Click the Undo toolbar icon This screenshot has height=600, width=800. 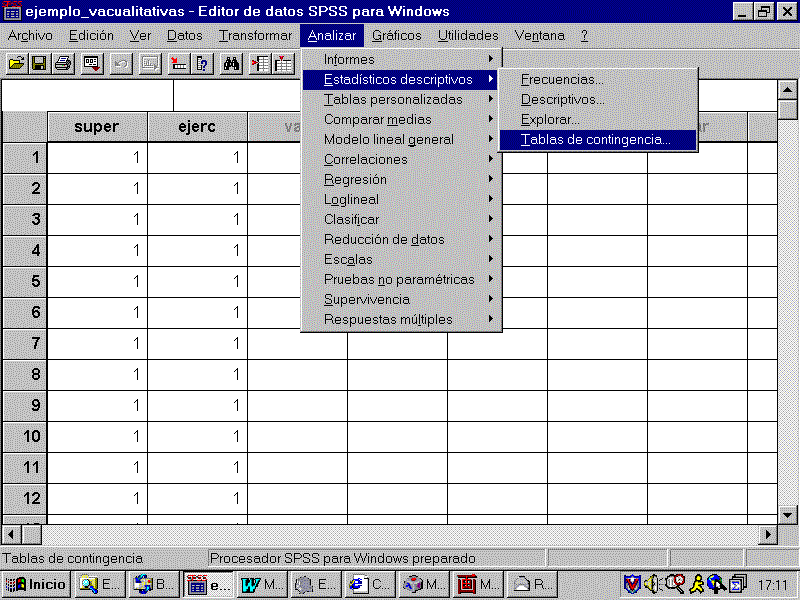click(121, 64)
